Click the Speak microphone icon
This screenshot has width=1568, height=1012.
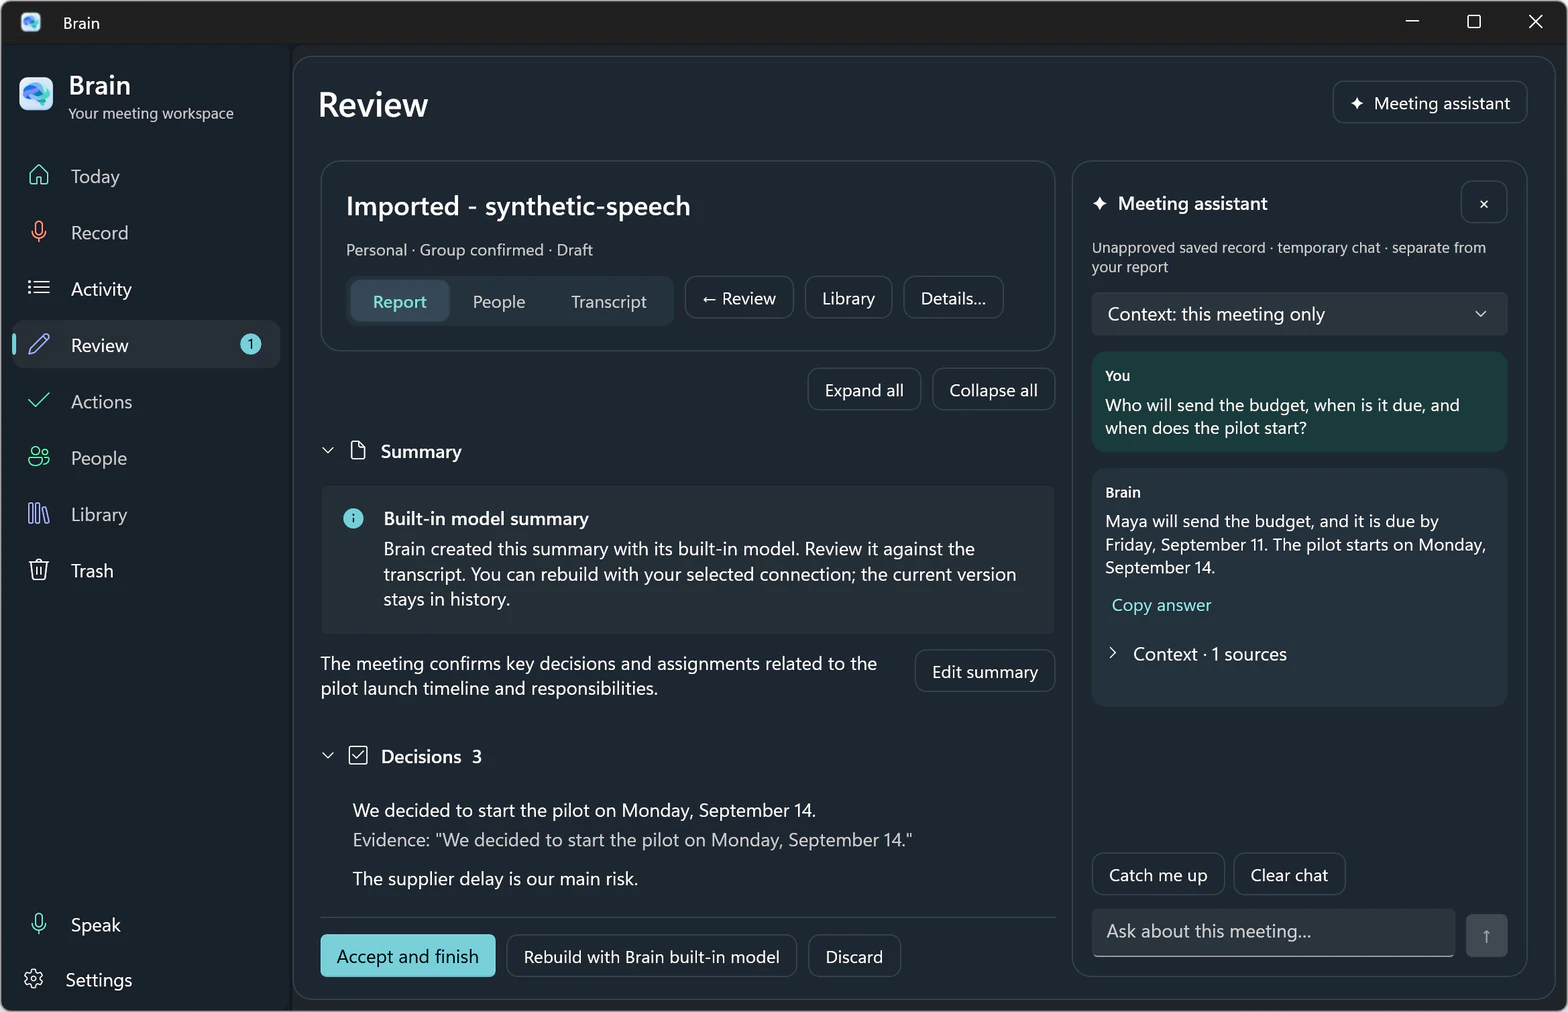click(x=39, y=924)
